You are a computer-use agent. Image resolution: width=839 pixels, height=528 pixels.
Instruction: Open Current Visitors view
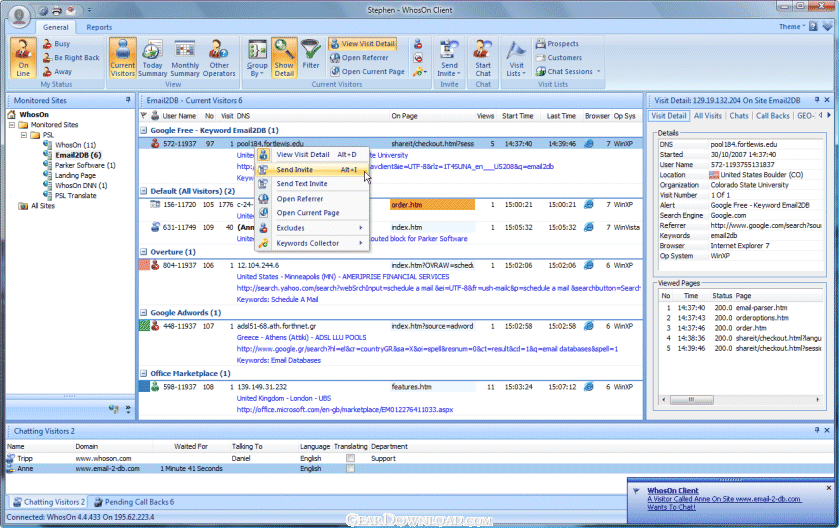(x=123, y=58)
